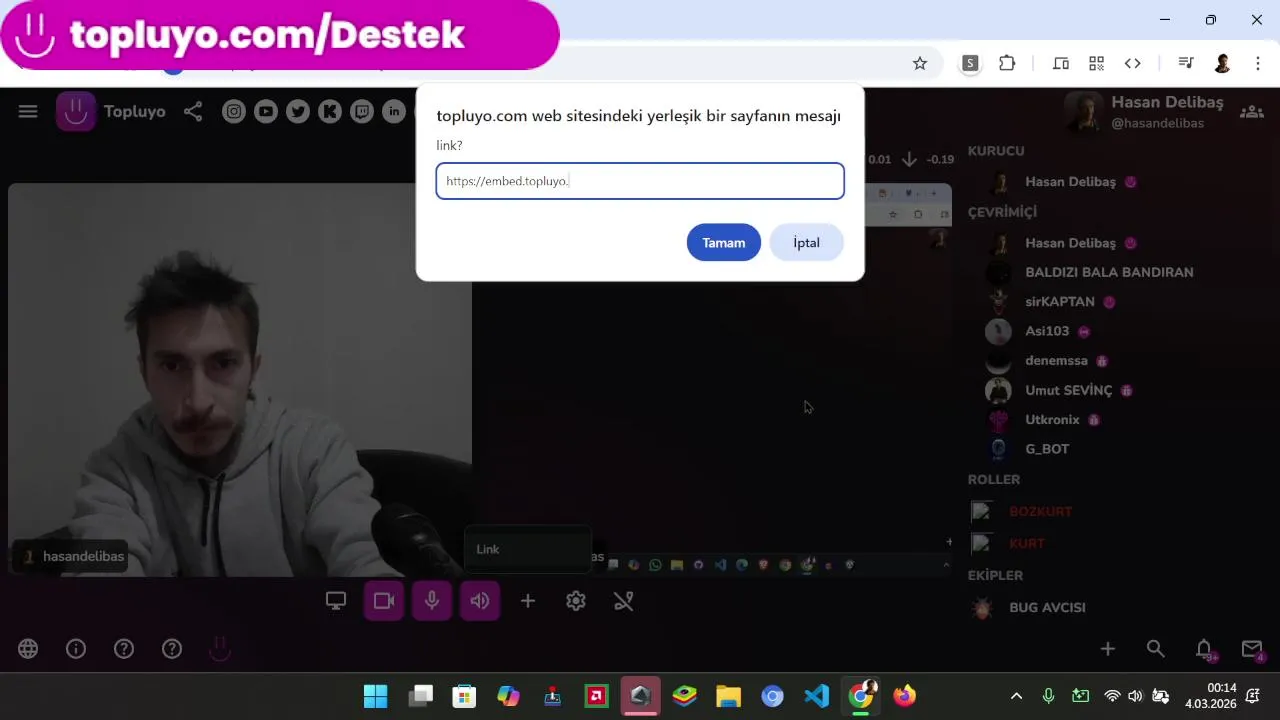This screenshot has height=720, width=1280.
Task: Click the down arrow next to -0.19
Action: click(x=909, y=159)
